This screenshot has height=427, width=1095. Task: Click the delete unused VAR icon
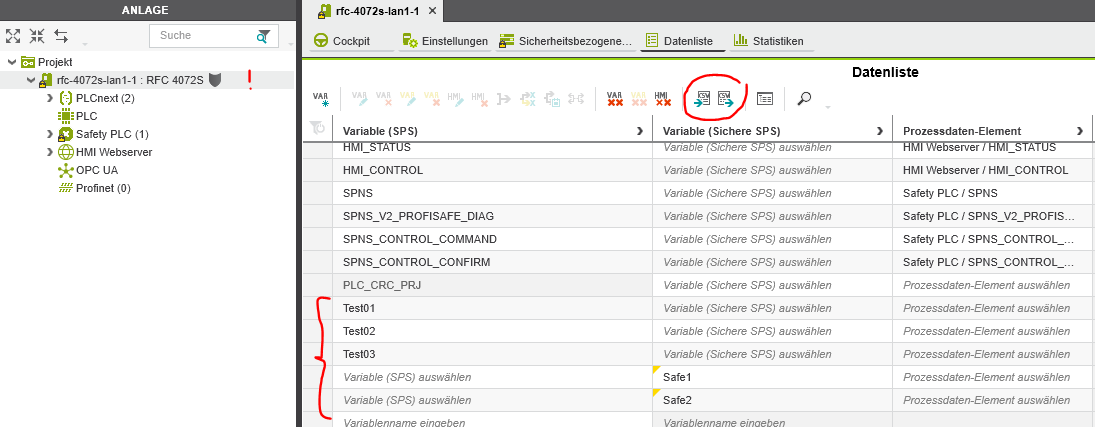click(x=616, y=98)
